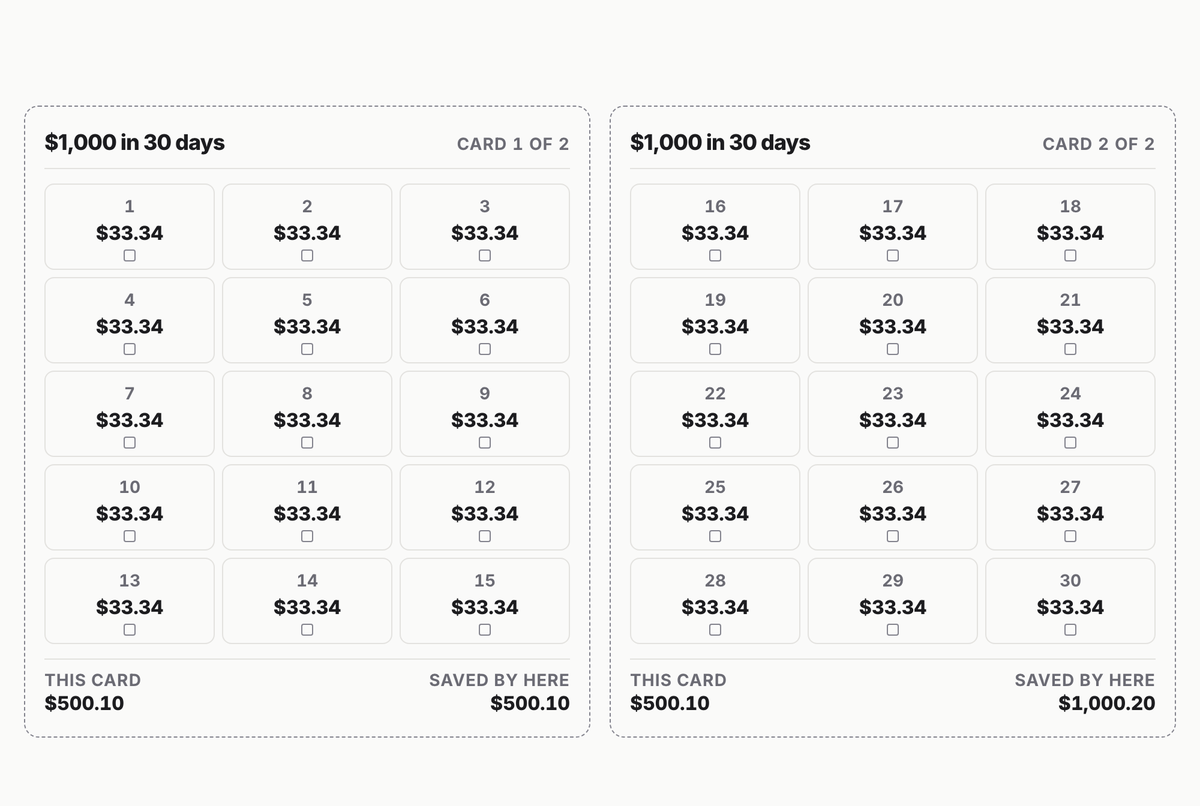This screenshot has height=806, width=1200.
Task: Click the $1,000.20 saved total
Action: tap(1107, 703)
